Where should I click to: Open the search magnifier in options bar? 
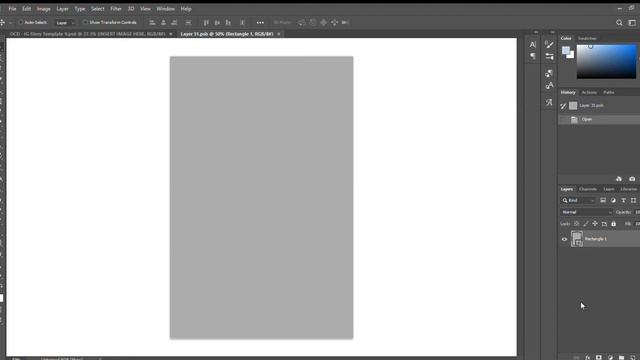pos(619,23)
